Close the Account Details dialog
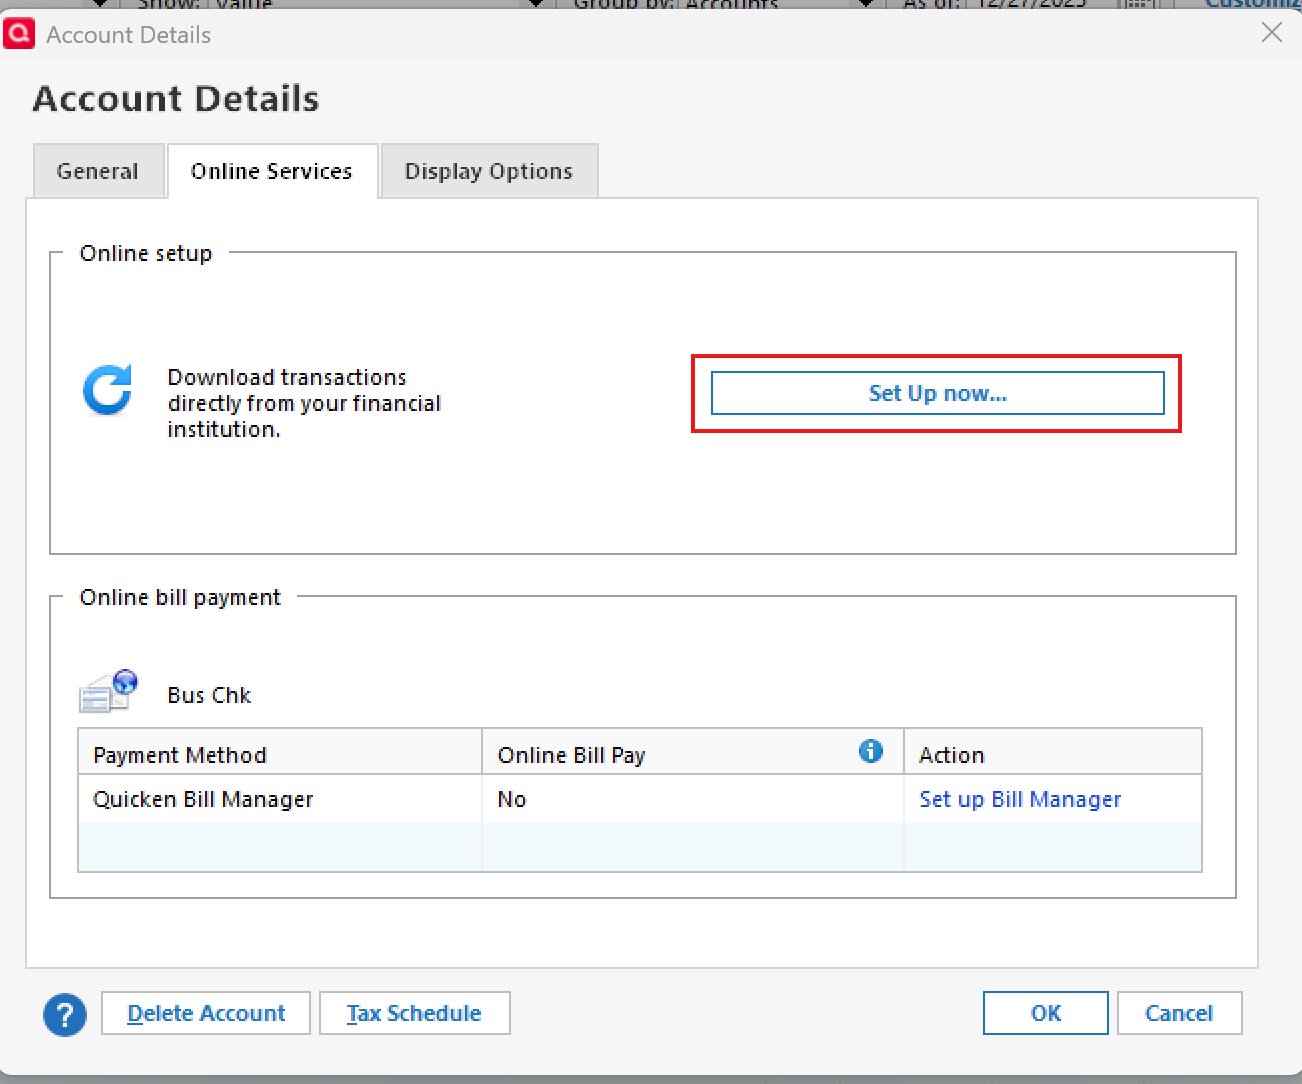 click(1272, 33)
